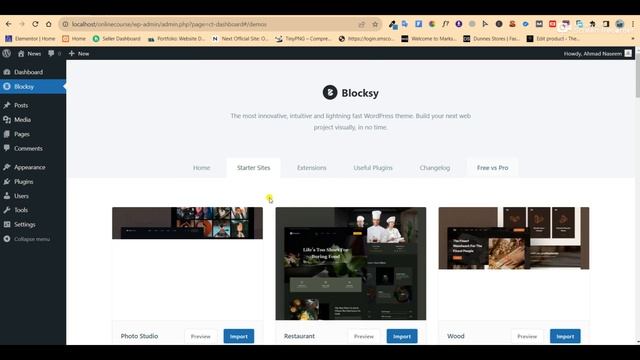
Task: Open the Dunnes Stores bookmark
Action: [x=491, y=38]
